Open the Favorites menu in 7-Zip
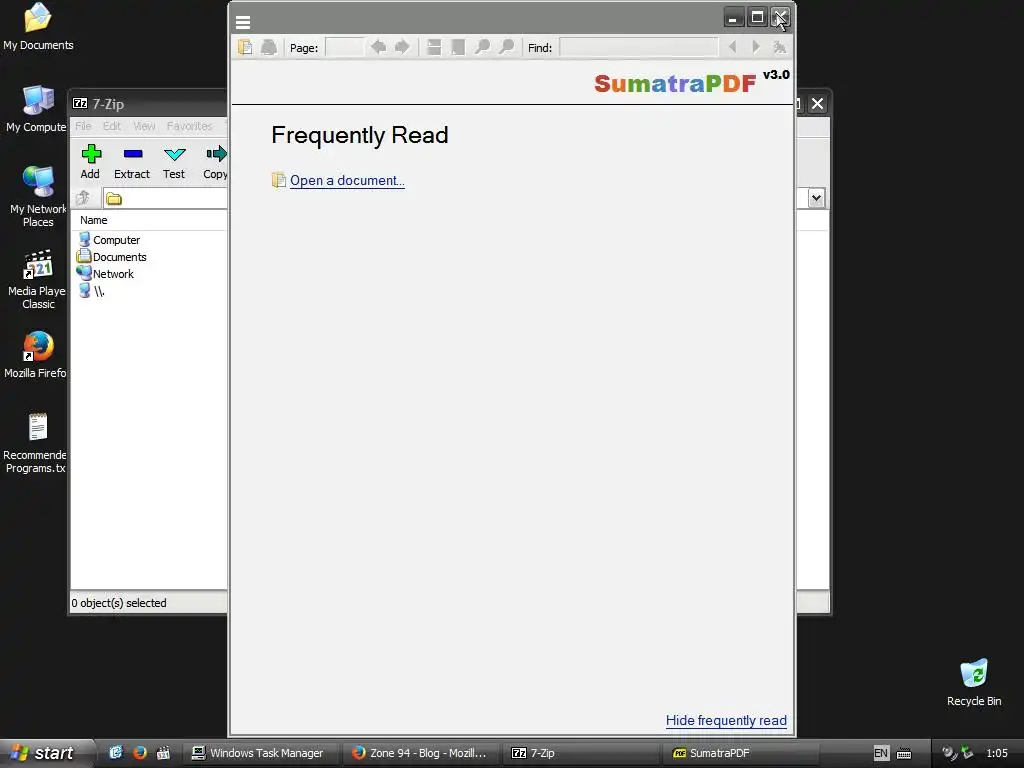Image resolution: width=1024 pixels, height=768 pixels. point(189,126)
